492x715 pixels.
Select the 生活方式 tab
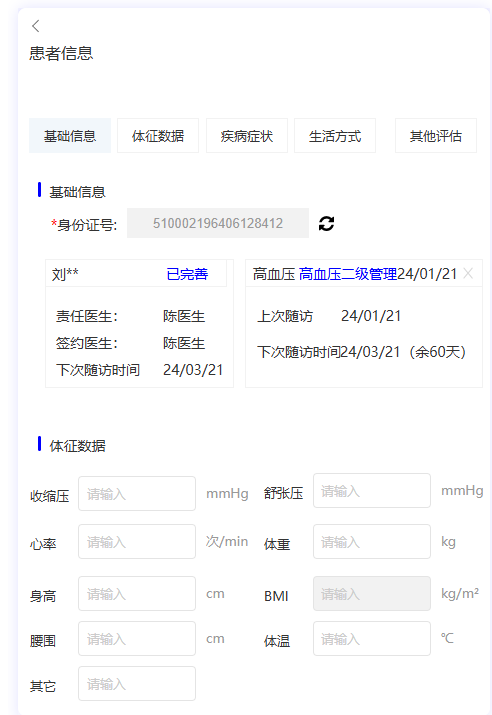[x=335, y=135]
